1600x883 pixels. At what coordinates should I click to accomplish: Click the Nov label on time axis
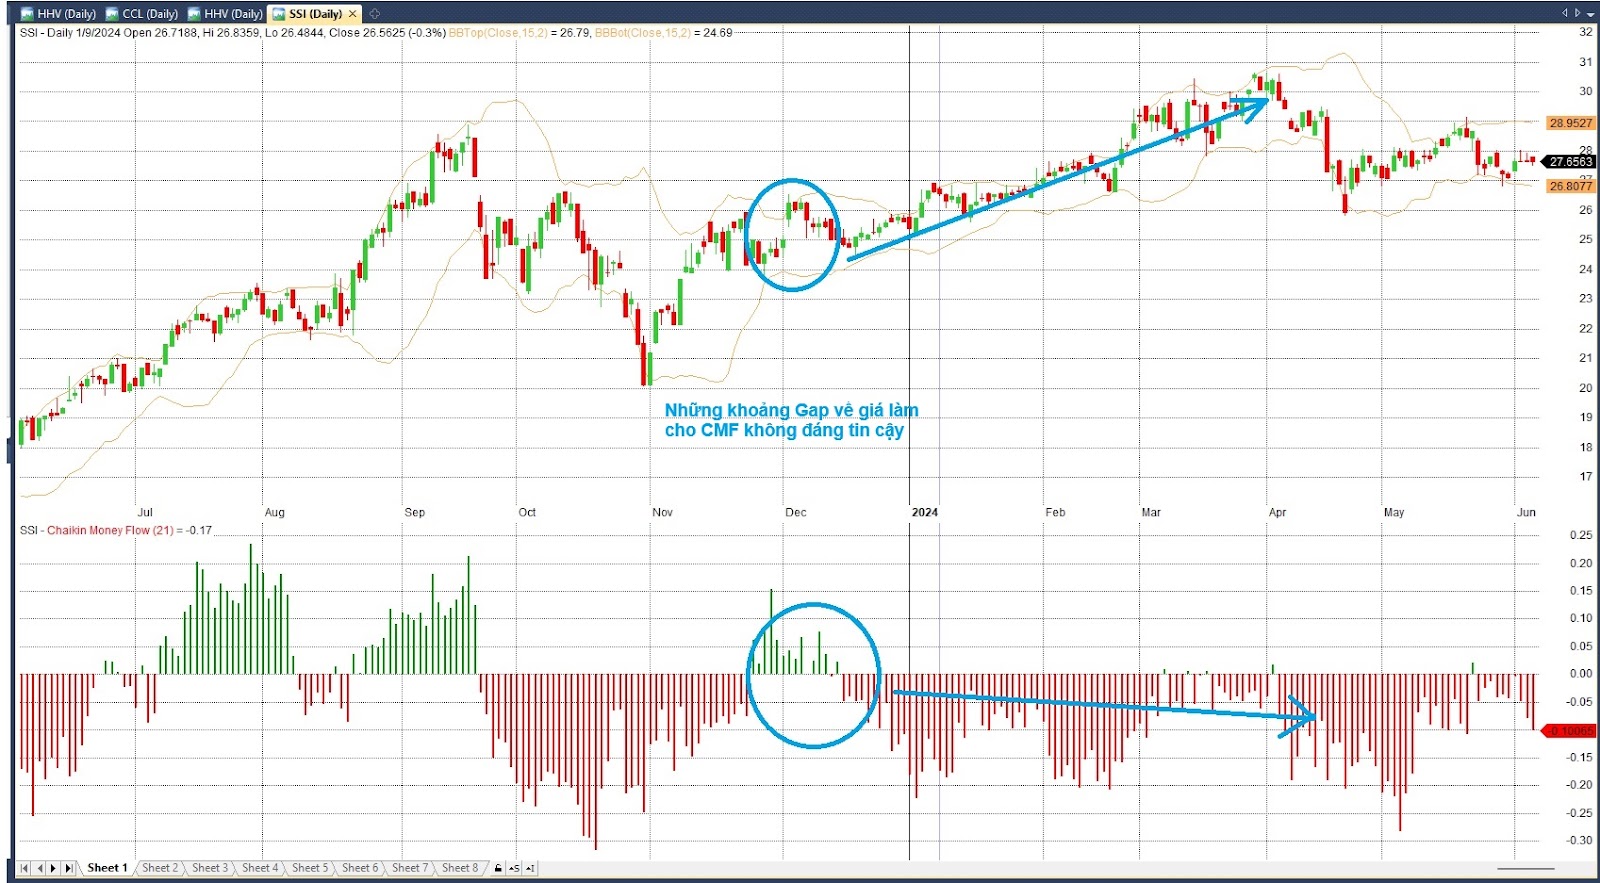662,512
